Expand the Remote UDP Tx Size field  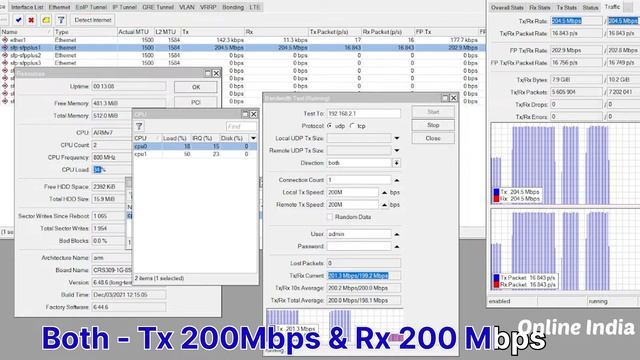[x=397, y=151]
